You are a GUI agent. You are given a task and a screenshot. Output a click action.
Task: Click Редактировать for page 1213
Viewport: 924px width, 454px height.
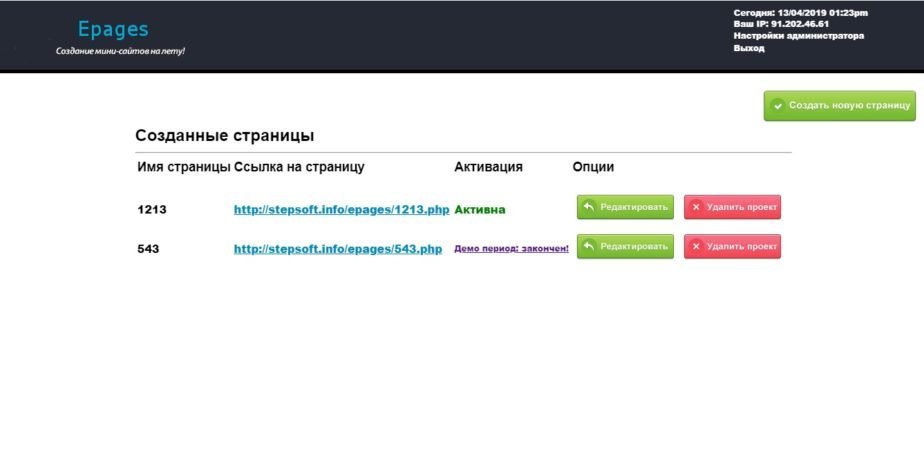point(625,207)
